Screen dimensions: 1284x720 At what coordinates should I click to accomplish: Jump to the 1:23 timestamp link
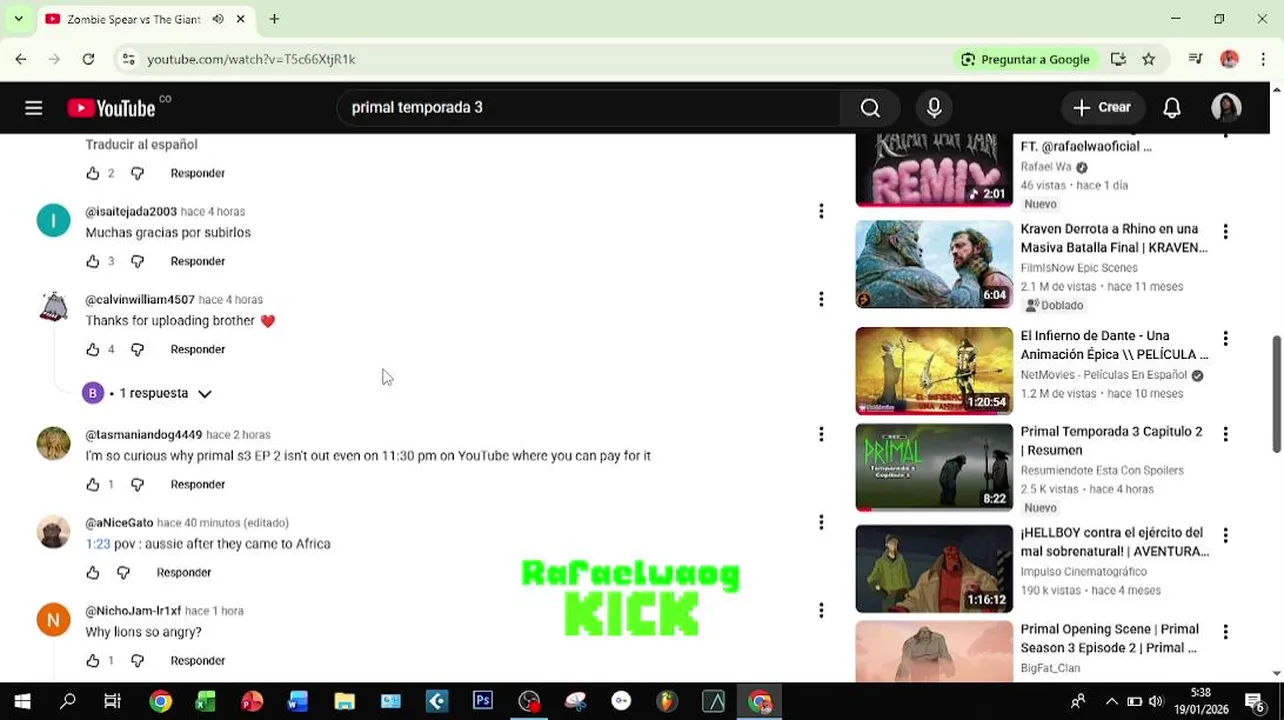point(98,544)
